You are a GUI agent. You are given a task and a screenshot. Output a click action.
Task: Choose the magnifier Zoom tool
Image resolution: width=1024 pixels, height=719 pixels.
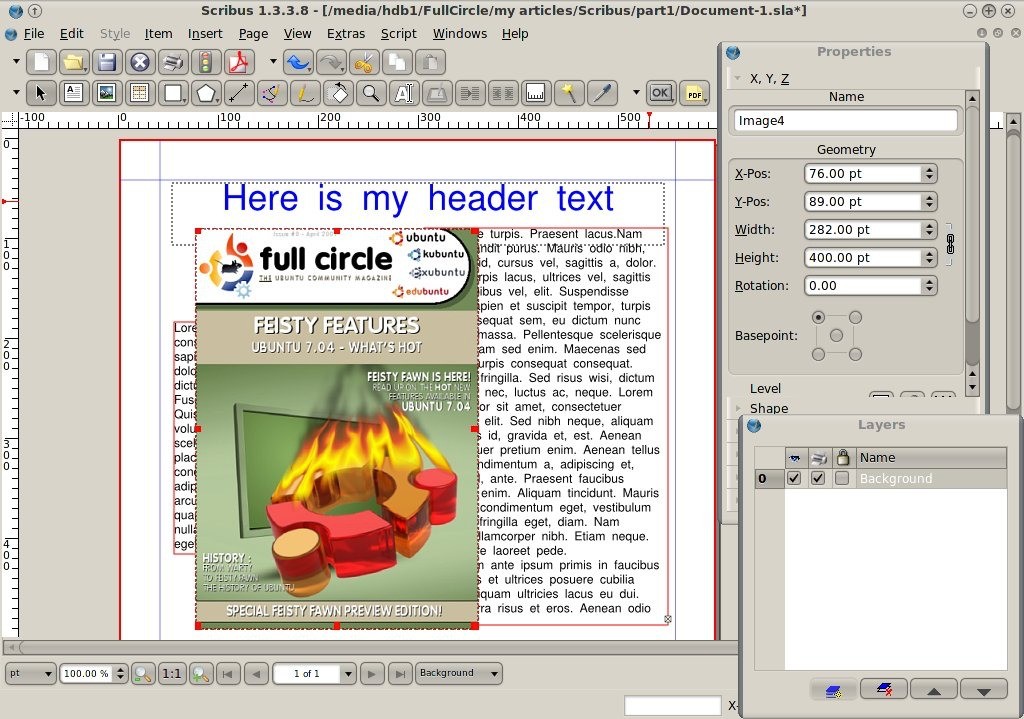click(x=371, y=93)
